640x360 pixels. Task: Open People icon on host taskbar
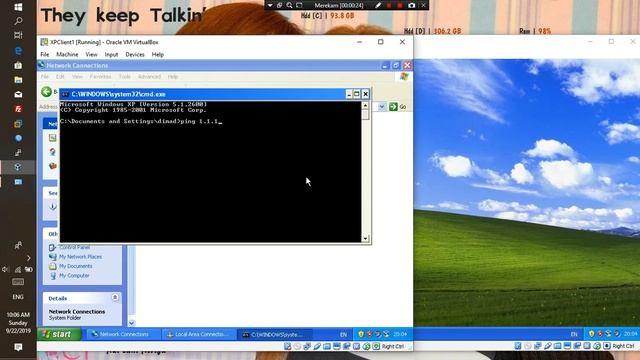coord(18,245)
